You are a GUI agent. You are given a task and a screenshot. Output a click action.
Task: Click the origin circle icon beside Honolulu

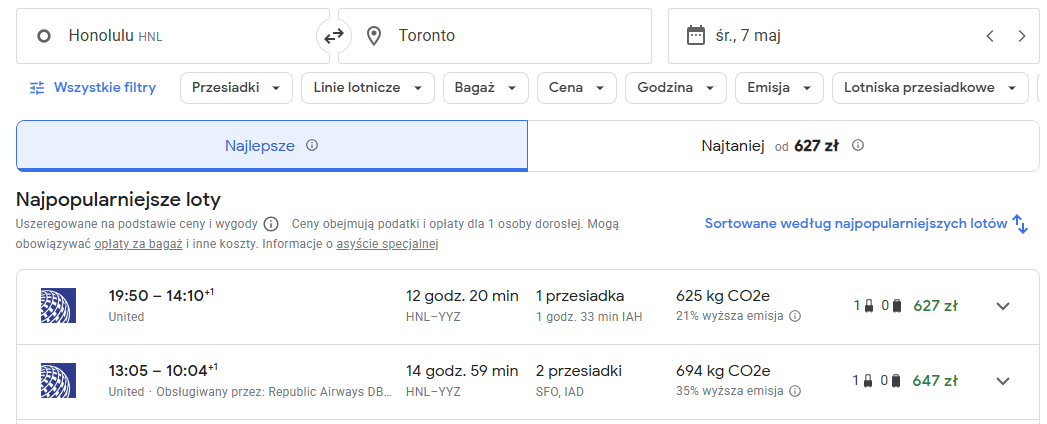pos(44,36)
